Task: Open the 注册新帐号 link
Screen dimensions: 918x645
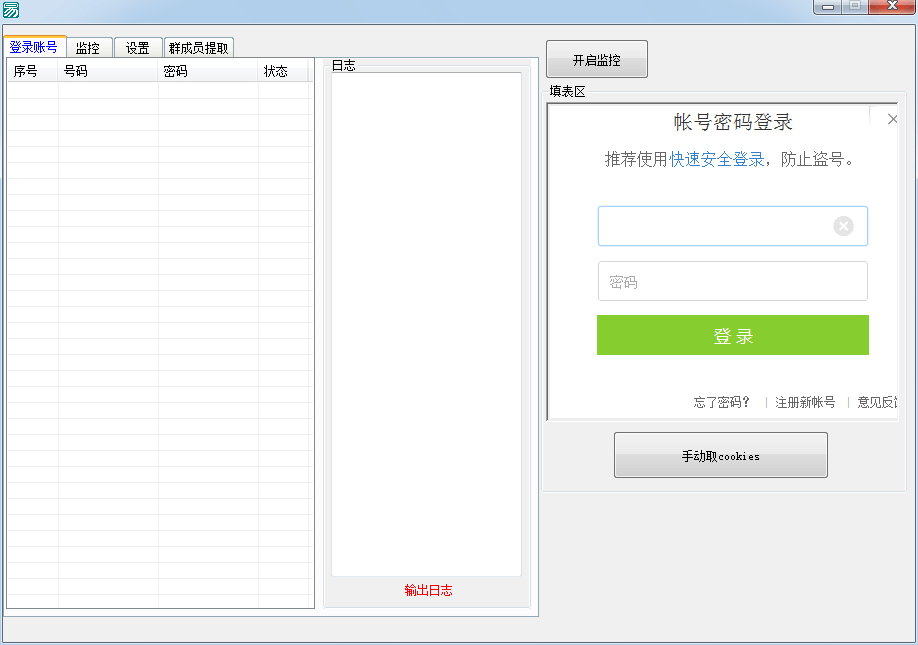Action: [803, 402]
